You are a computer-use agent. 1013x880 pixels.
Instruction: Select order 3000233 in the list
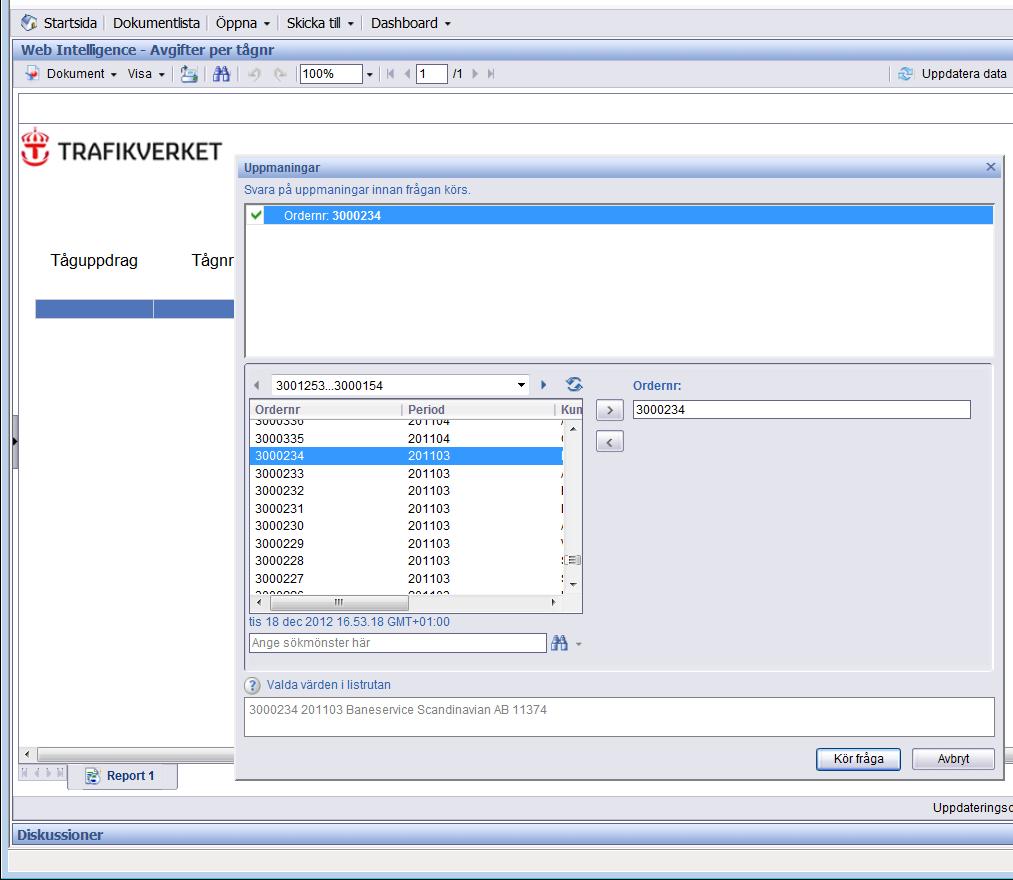[406, 474]
